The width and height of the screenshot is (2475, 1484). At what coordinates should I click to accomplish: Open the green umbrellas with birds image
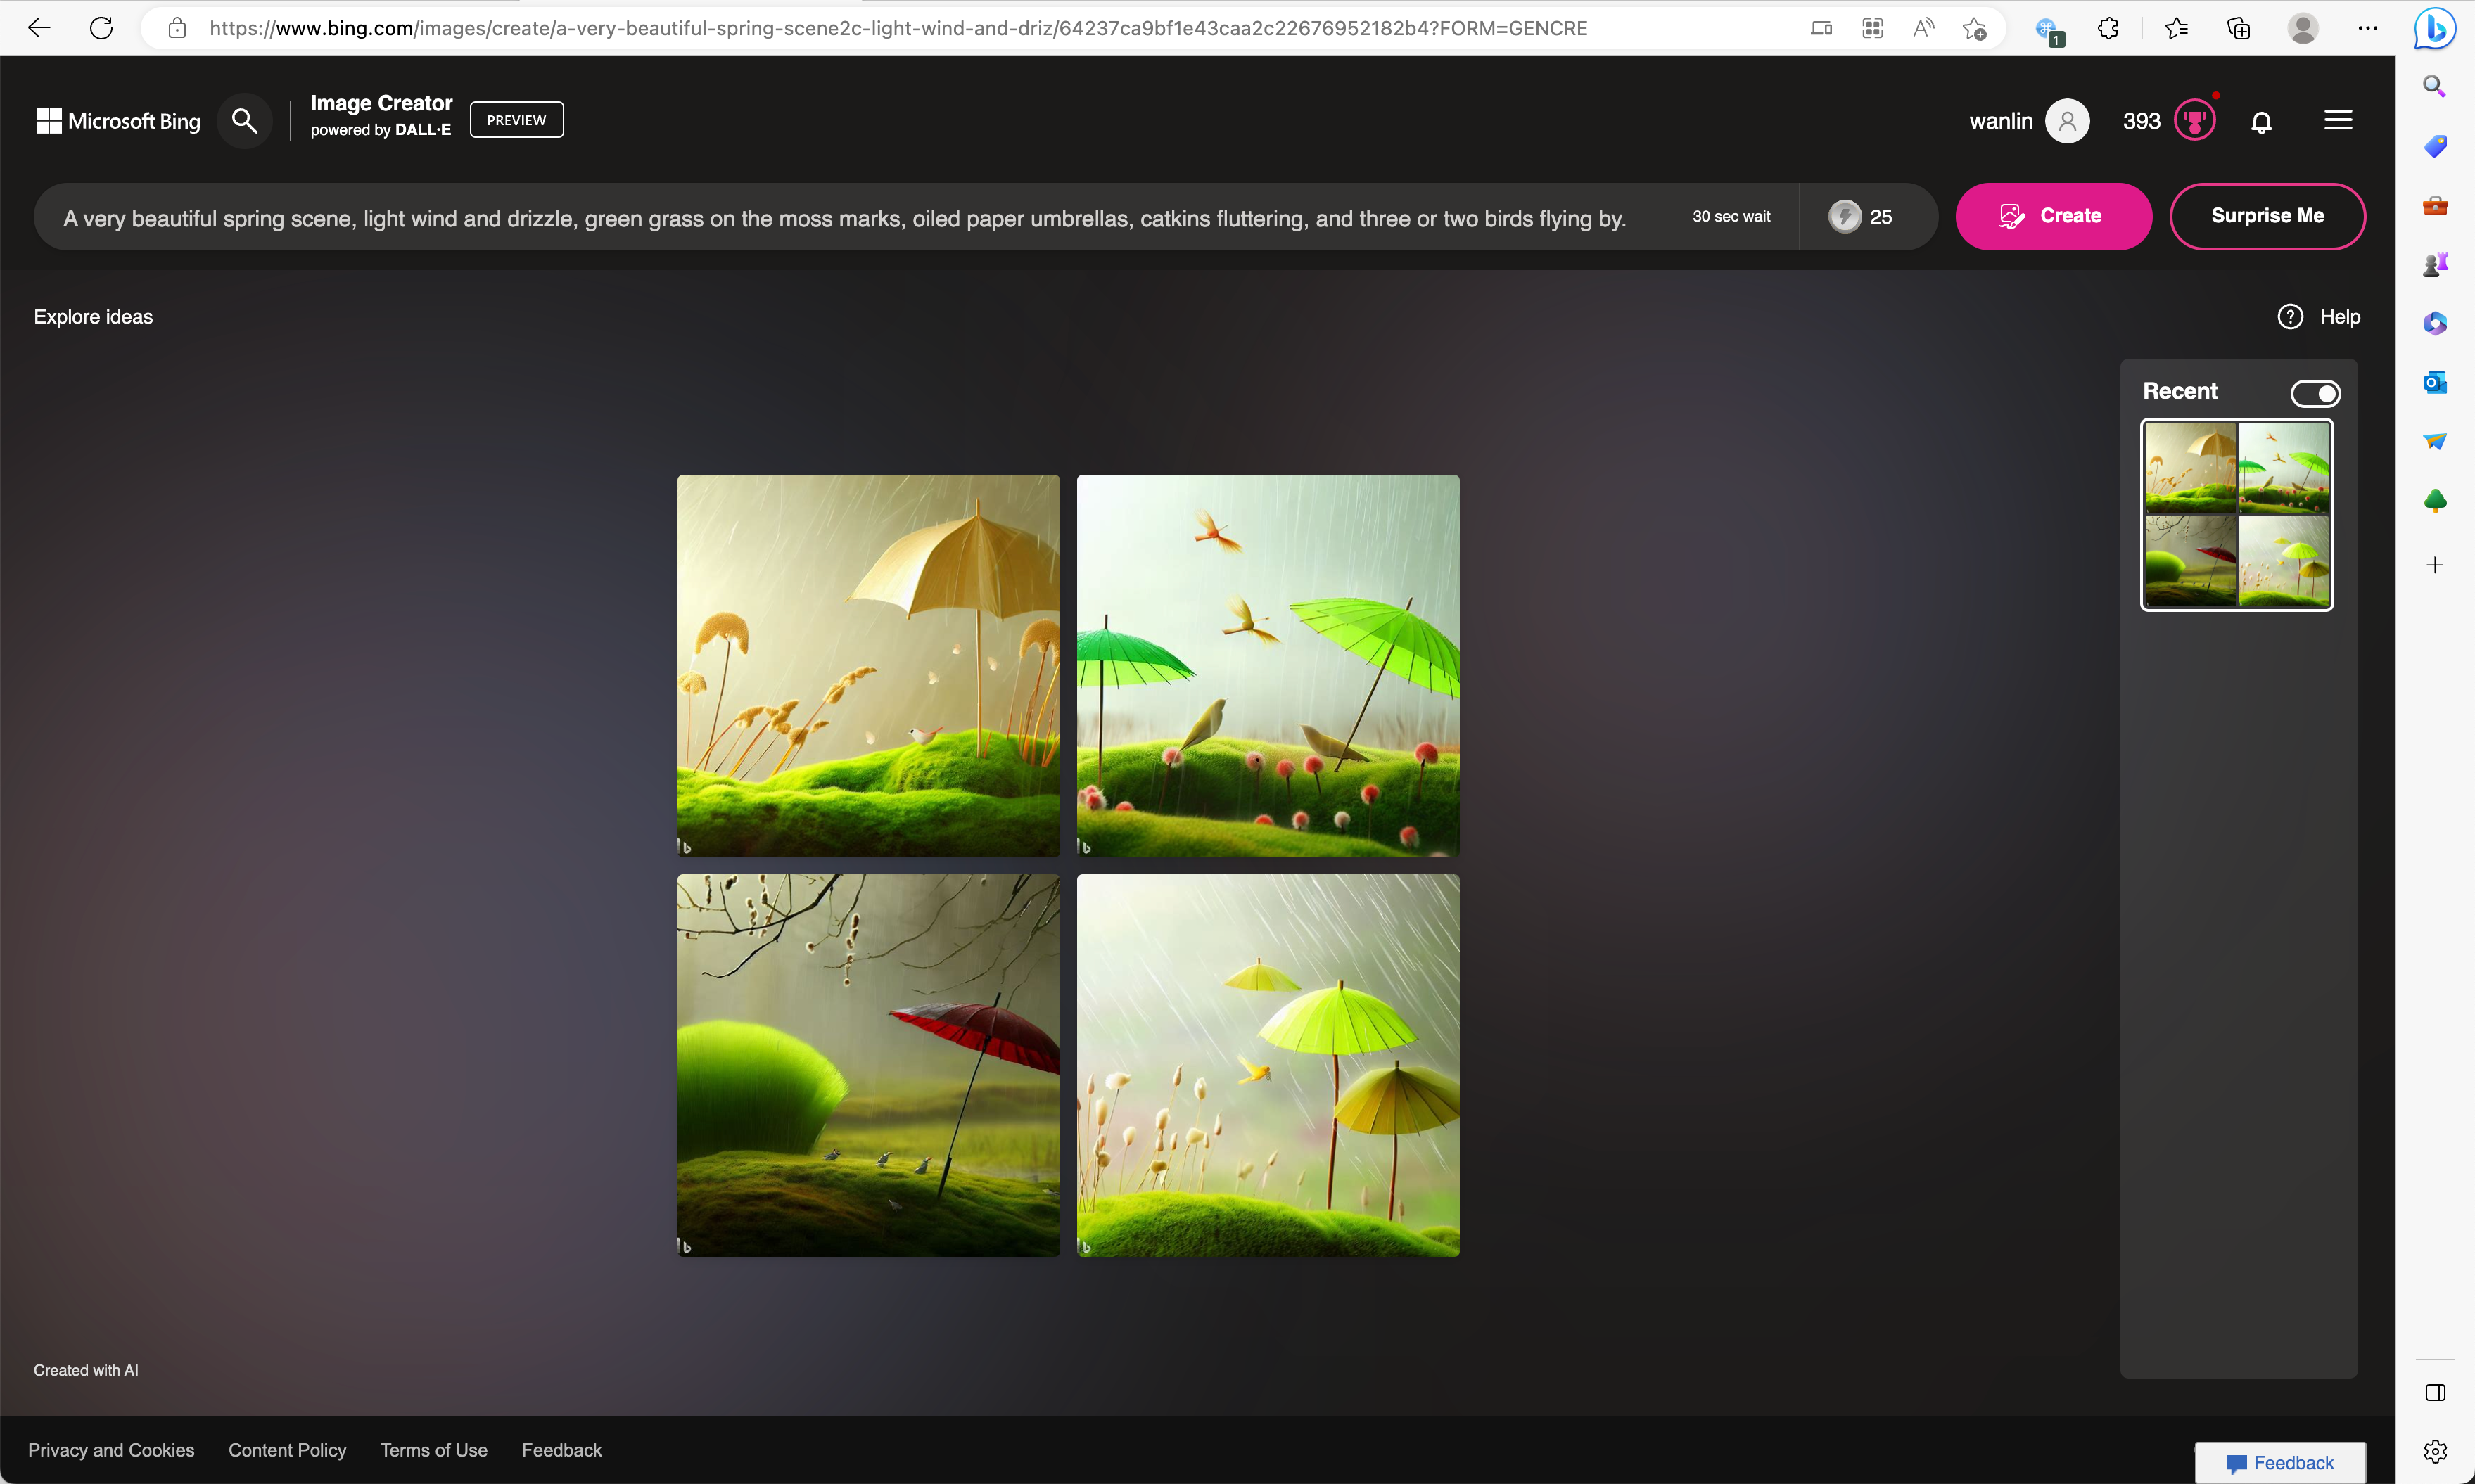pos(1268,666)
